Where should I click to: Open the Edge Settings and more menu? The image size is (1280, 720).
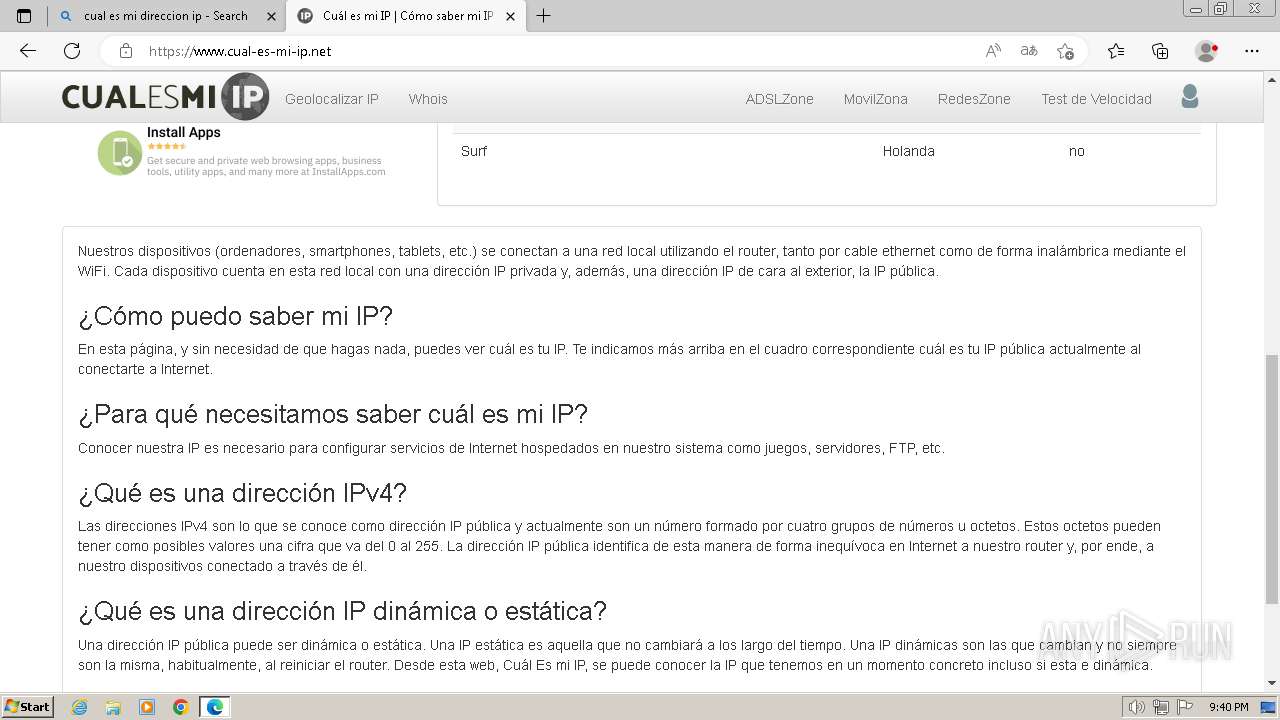click(1252, 51)
